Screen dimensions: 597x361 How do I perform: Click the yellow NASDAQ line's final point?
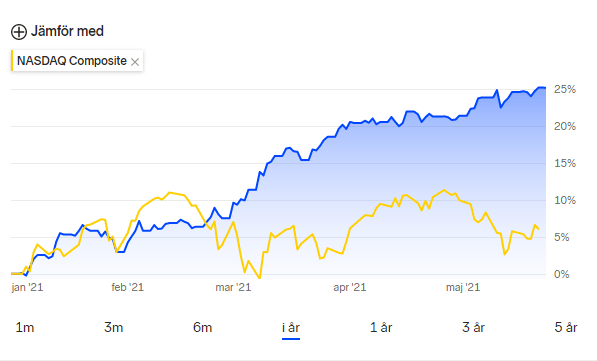538,229
